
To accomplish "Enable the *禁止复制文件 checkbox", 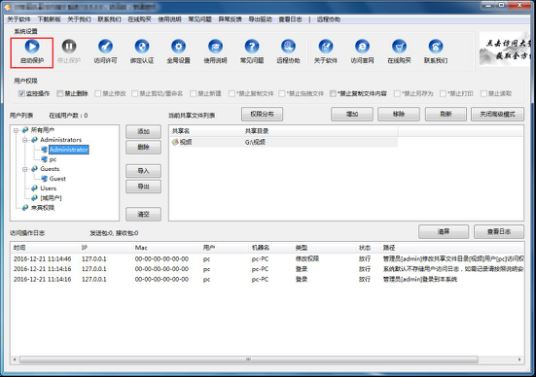I will click(232, 93).
